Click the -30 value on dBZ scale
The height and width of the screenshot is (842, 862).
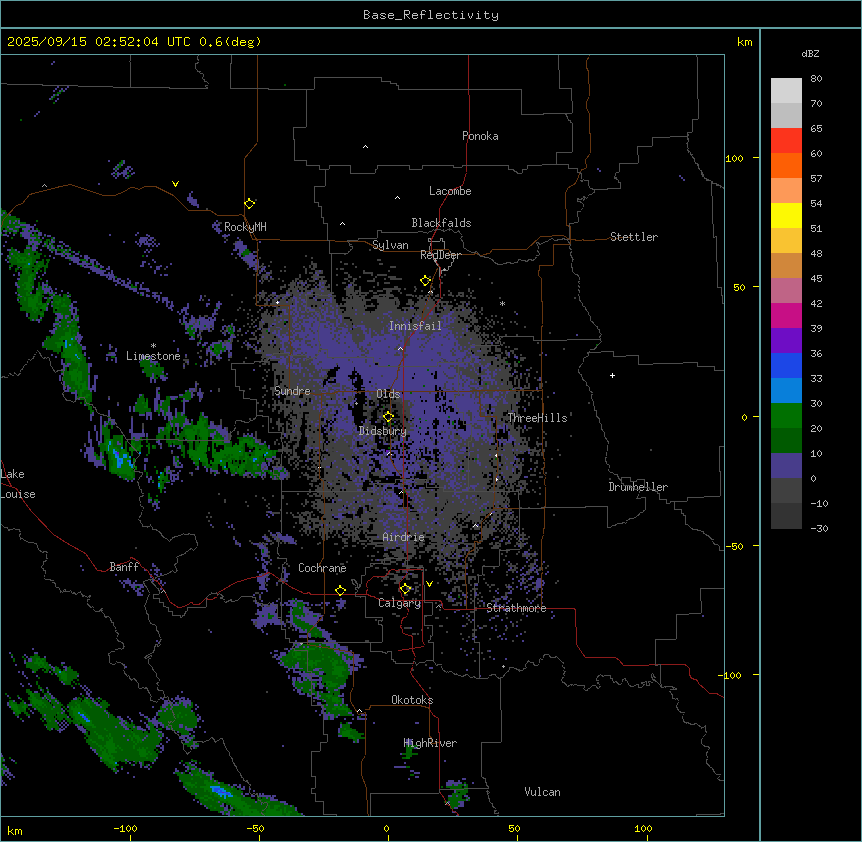click(x=819, y=529)
